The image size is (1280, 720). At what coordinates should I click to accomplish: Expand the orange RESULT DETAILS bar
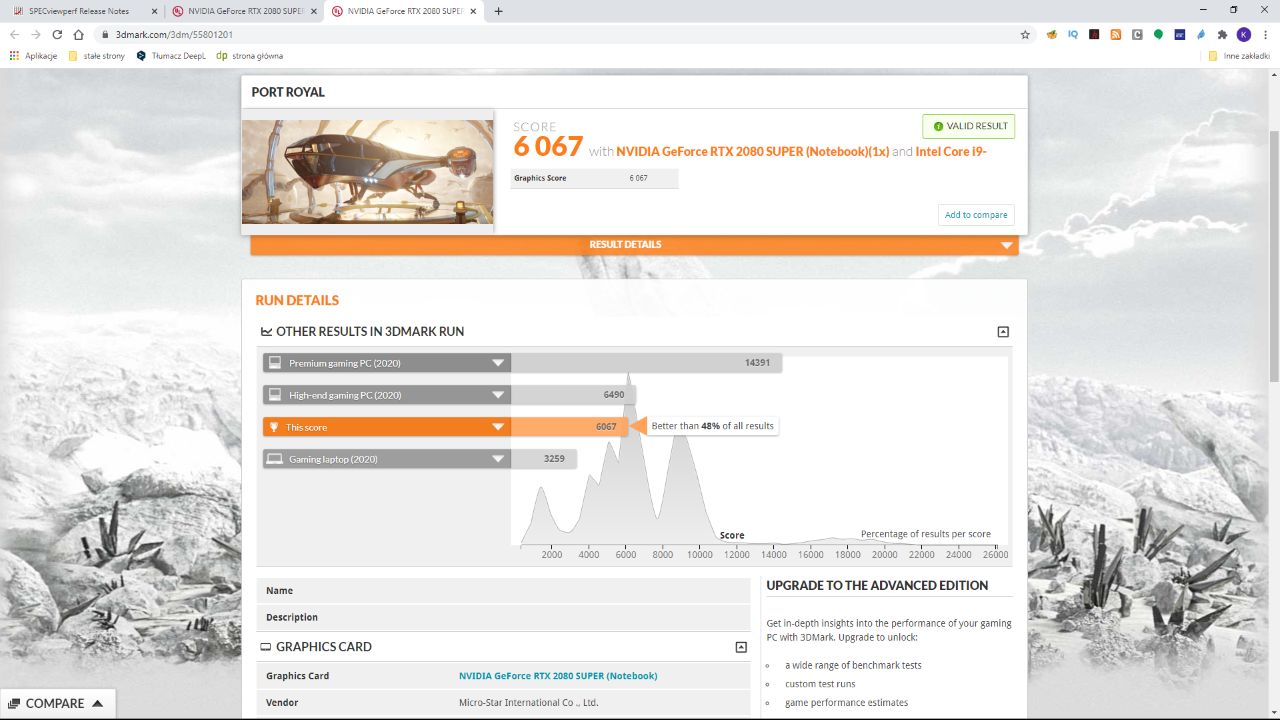(634, 245)
